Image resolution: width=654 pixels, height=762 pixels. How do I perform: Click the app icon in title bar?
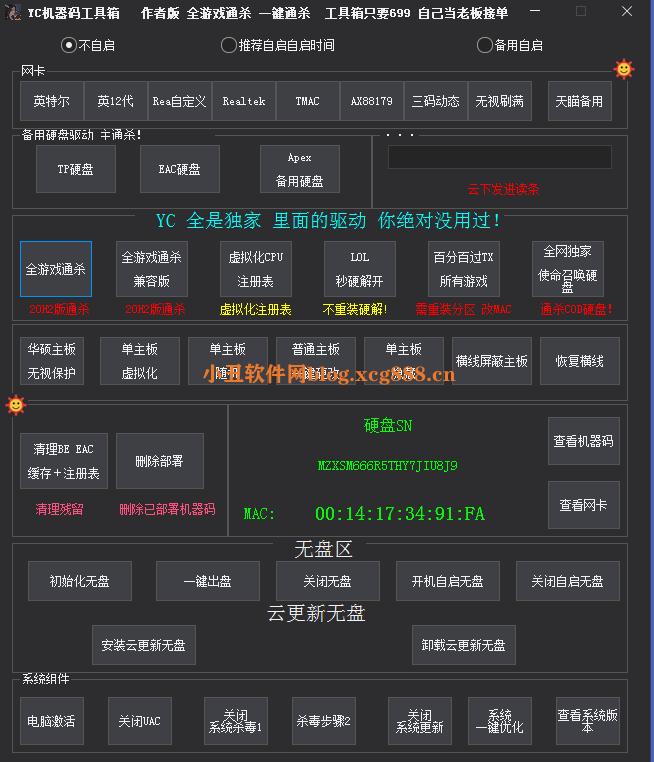pyautogui.click(x=13, y=12)
